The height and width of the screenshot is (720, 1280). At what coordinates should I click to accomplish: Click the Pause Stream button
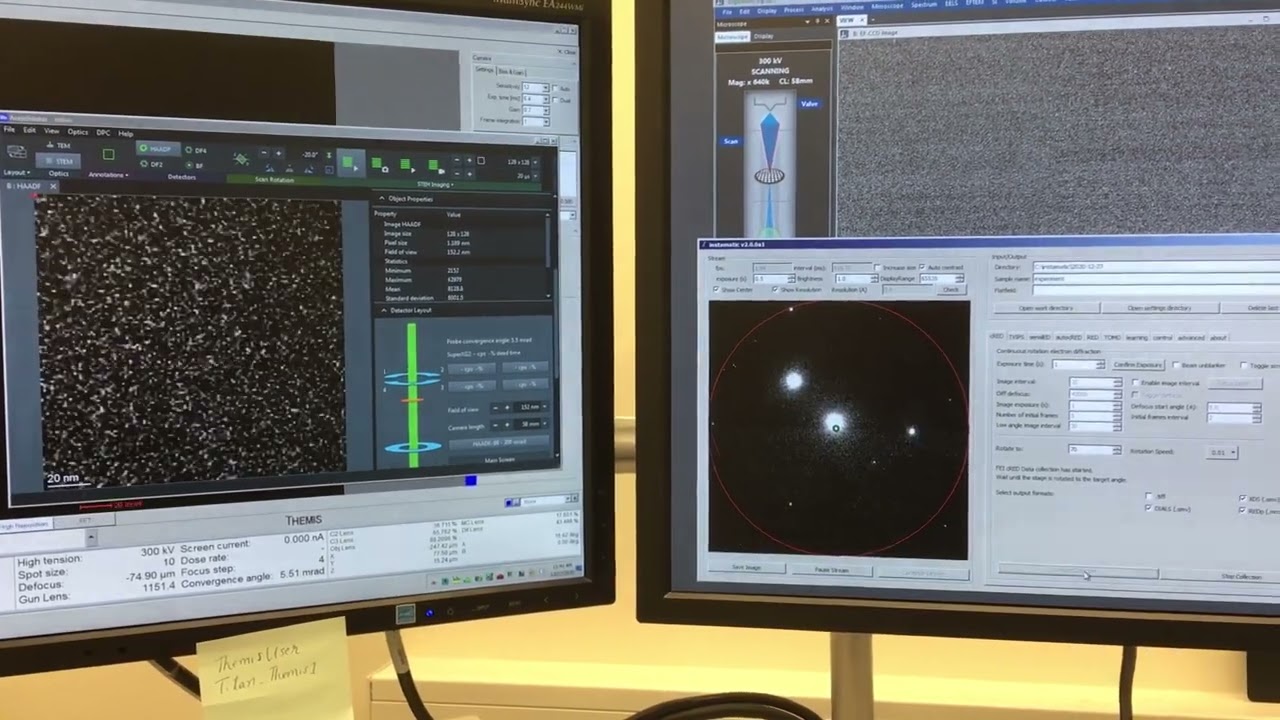click(x=832, y=570)
